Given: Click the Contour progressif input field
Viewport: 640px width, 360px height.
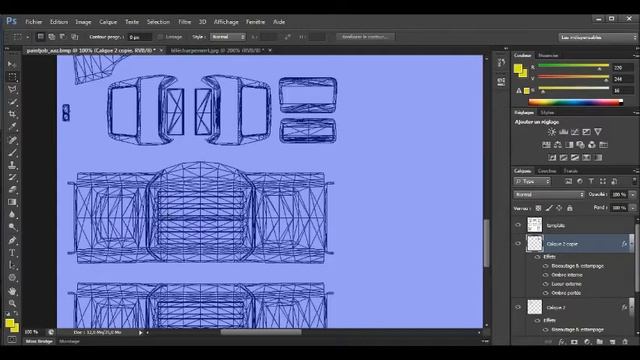Looking at the screenshot, I should pyautogui.click(x=140, y=37).
